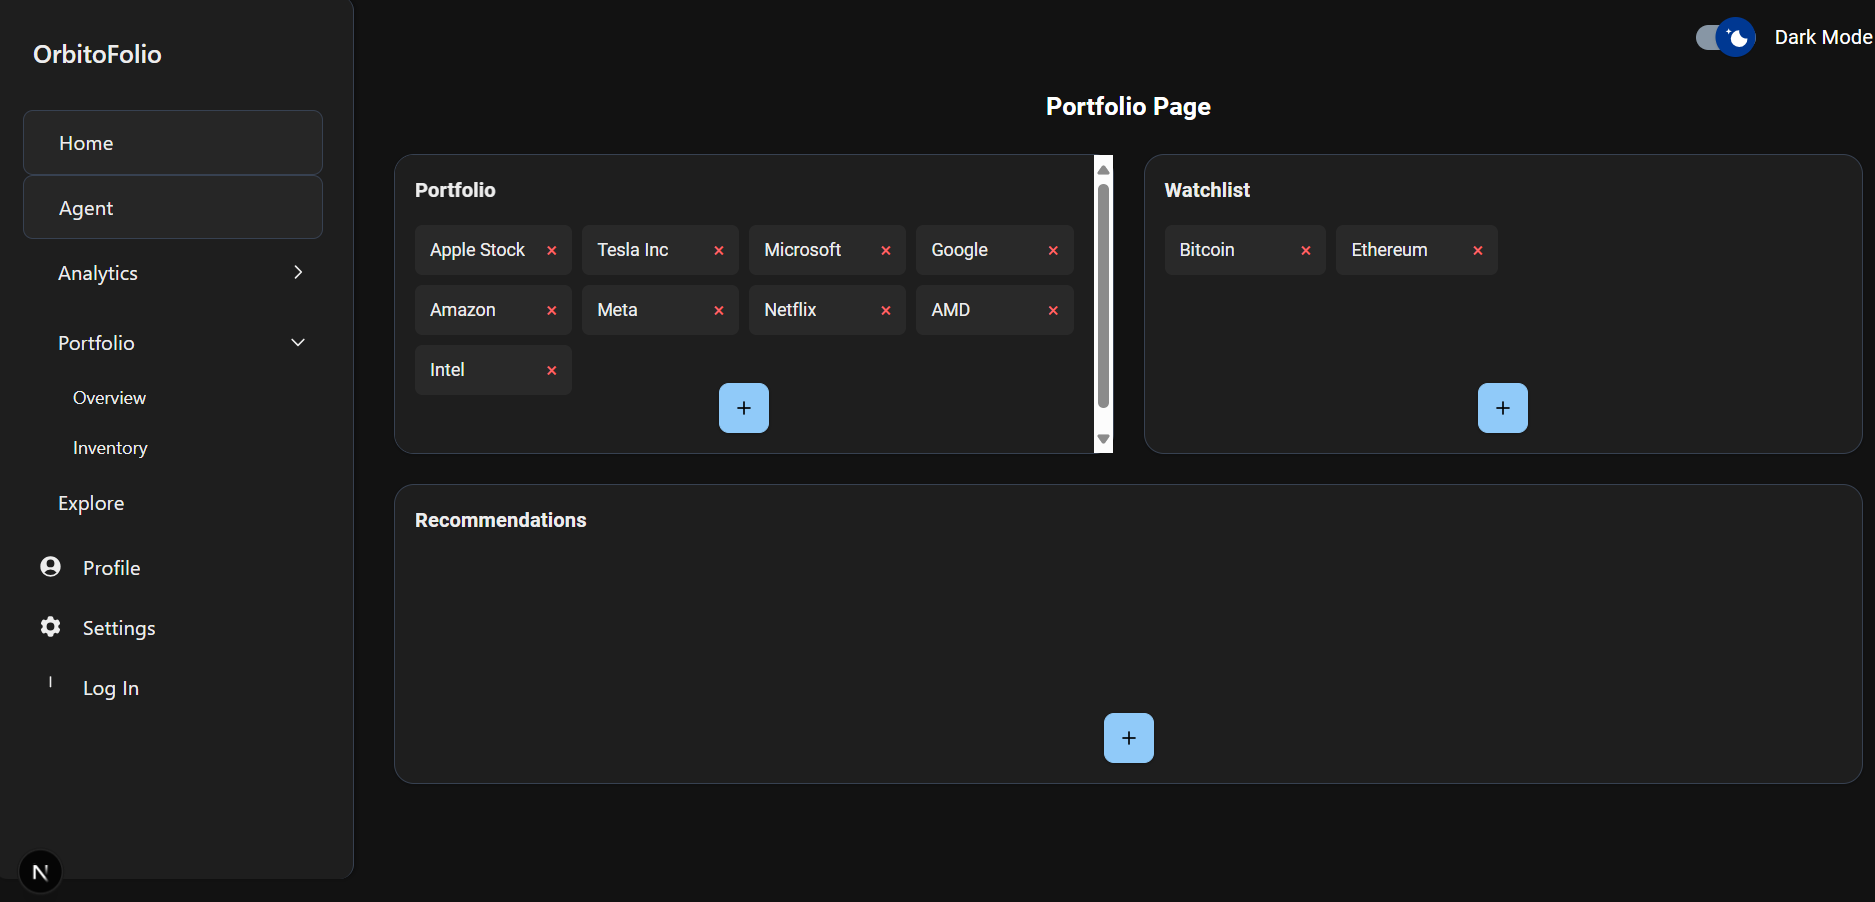Select the Google chip label
This screenshot has height=902, width=1875.
coord(959,250)
